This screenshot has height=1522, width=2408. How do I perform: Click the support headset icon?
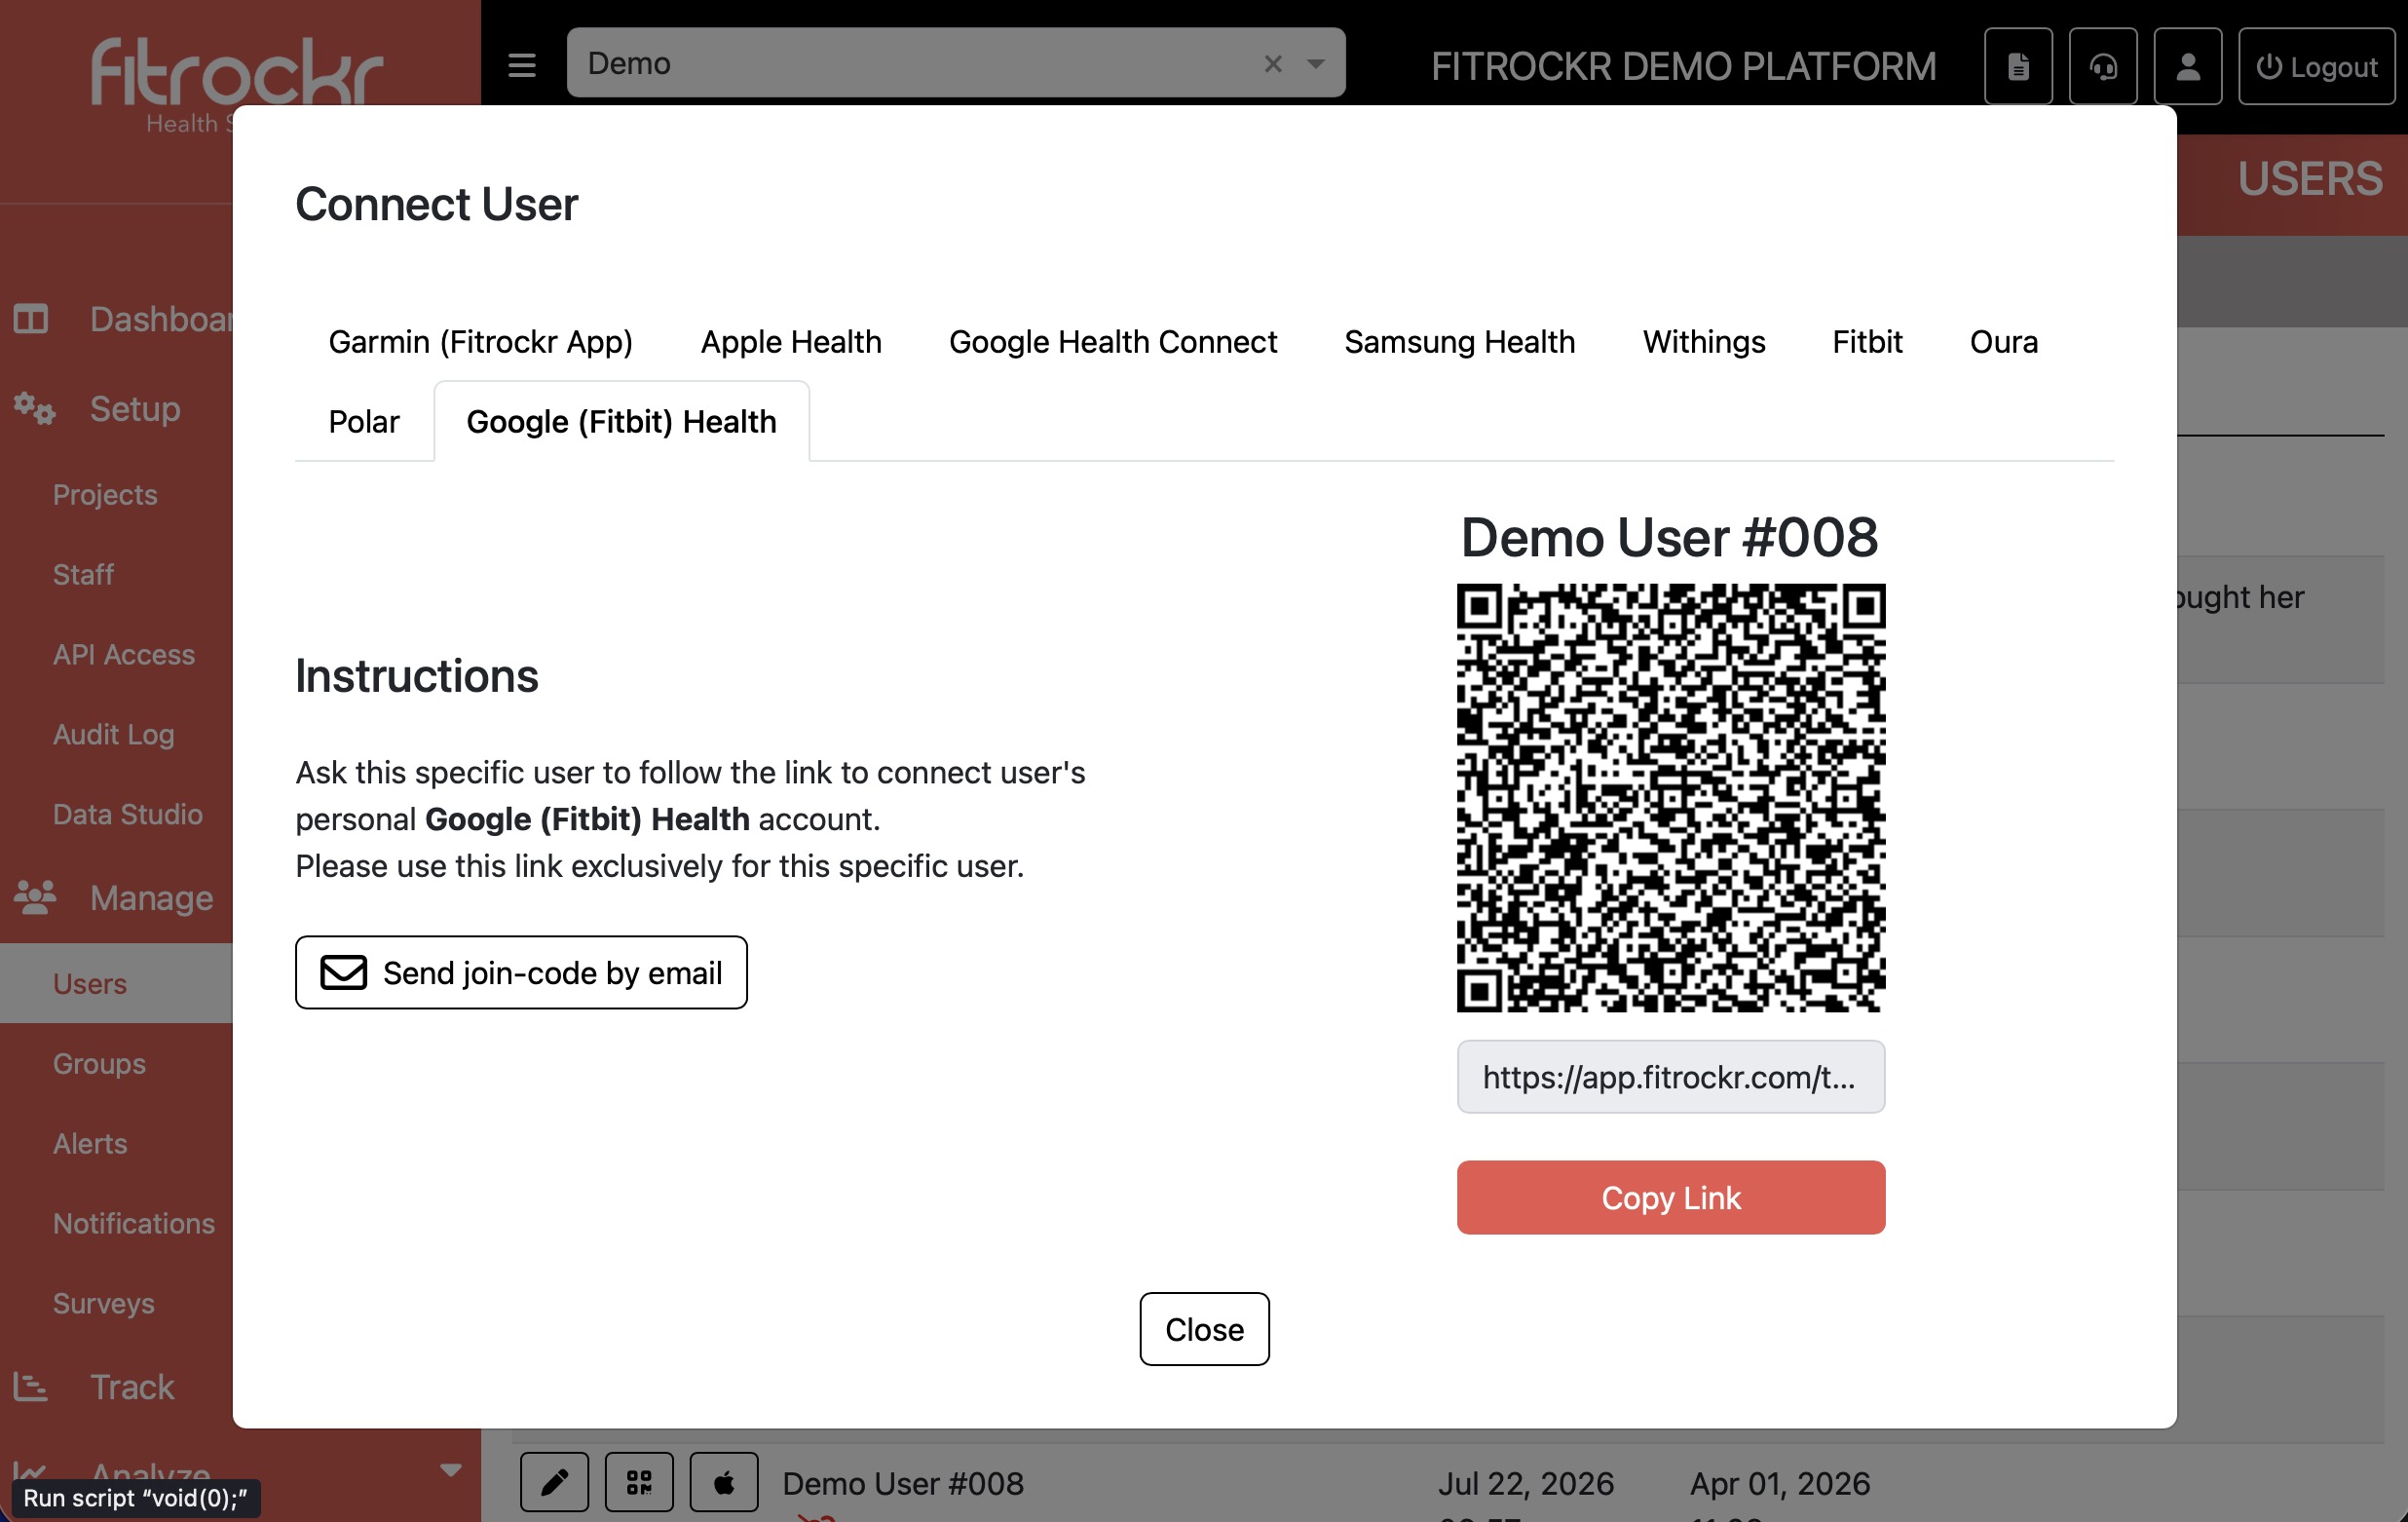(2103, 66)
